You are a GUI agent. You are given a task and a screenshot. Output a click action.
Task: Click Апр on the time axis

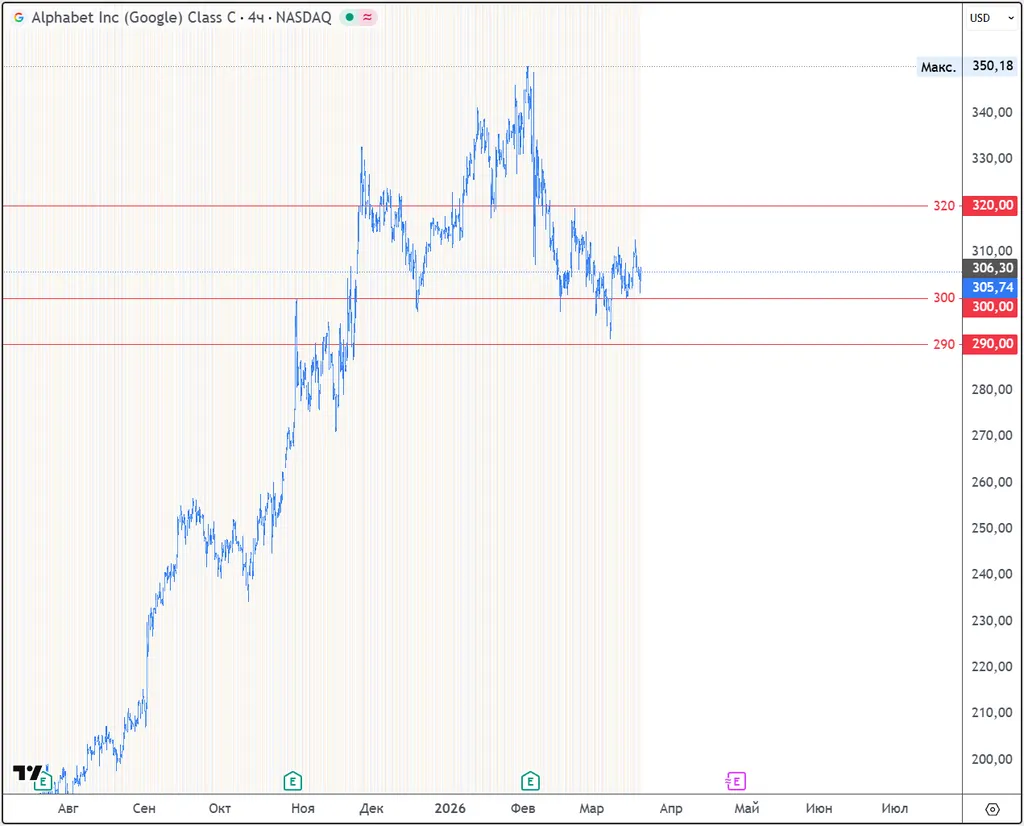(671, 808)
